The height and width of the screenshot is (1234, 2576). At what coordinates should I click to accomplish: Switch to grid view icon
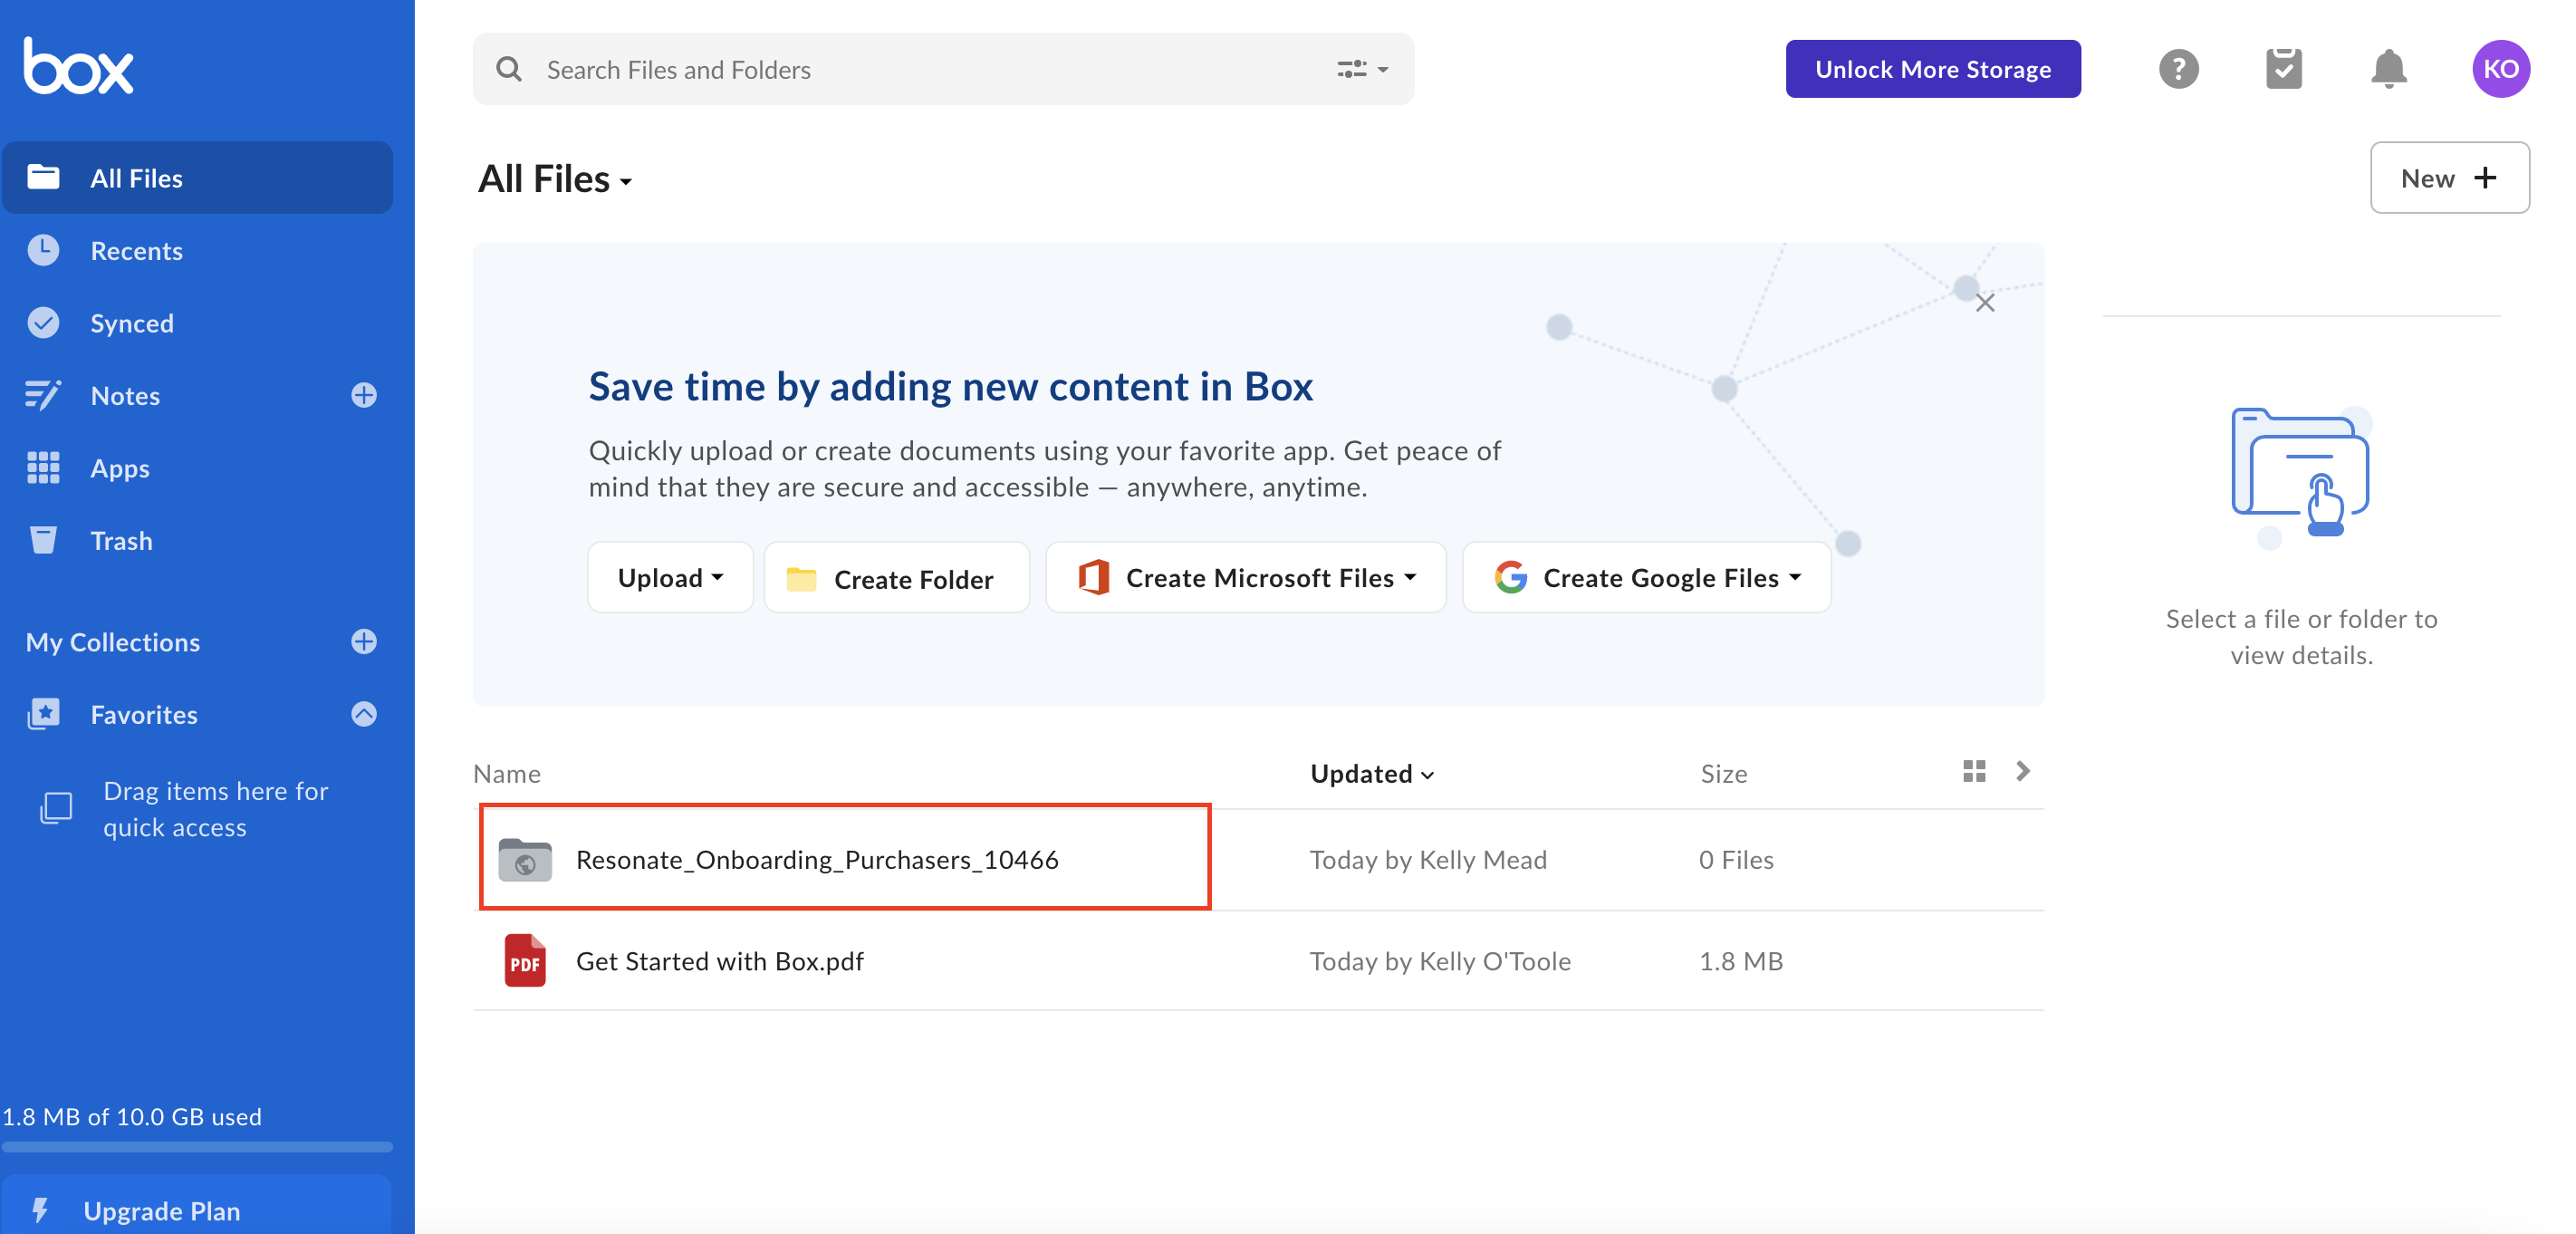click(x=1974, y=771)
